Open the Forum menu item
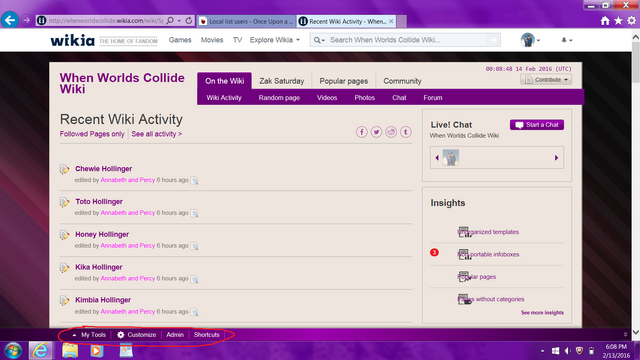This screenshot has height=360, width=640. pos(433,98)
